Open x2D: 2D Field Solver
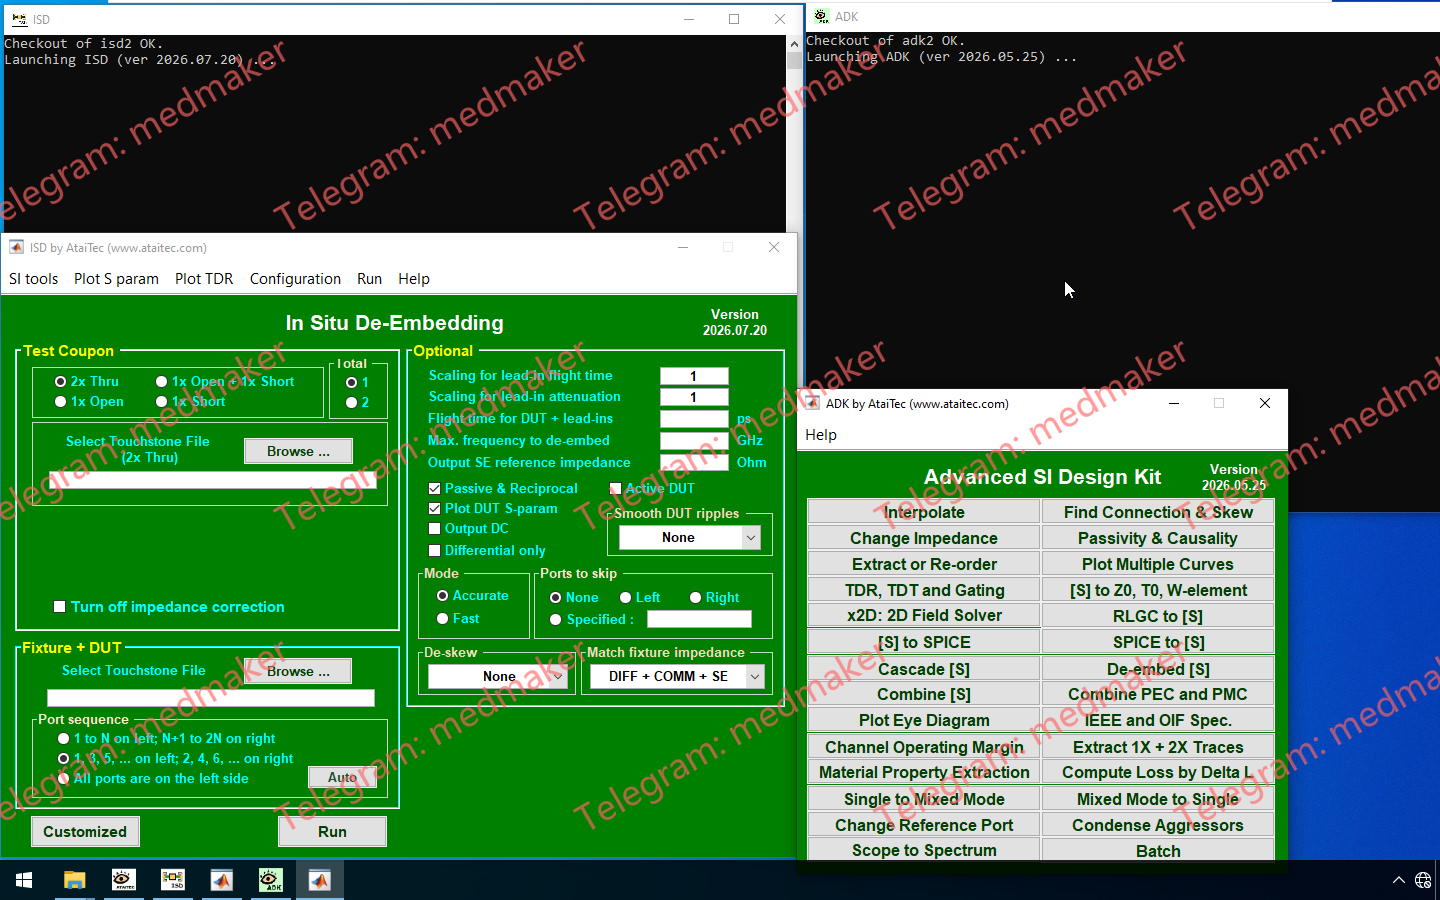 924,616
